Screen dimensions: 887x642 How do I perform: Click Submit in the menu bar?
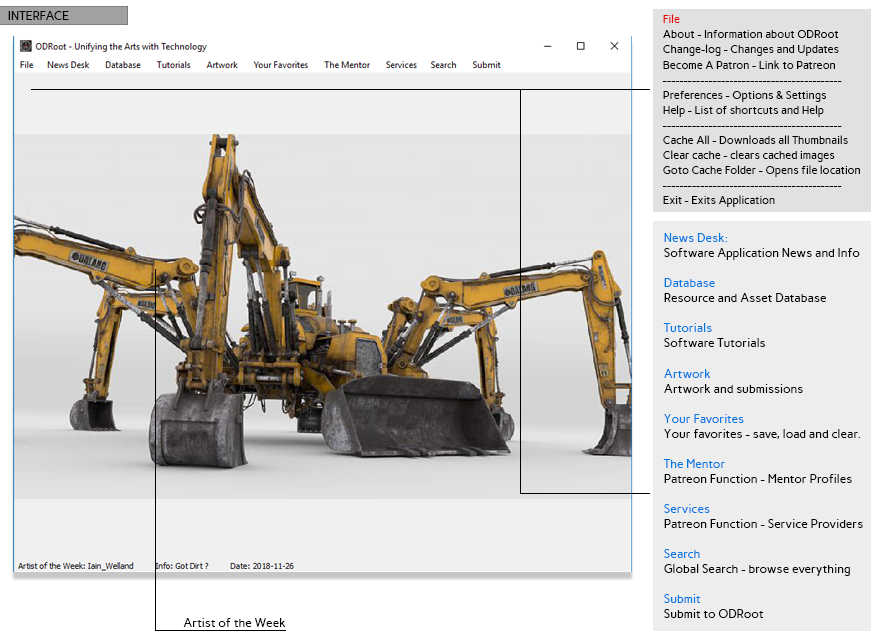(x=486, y=65)
